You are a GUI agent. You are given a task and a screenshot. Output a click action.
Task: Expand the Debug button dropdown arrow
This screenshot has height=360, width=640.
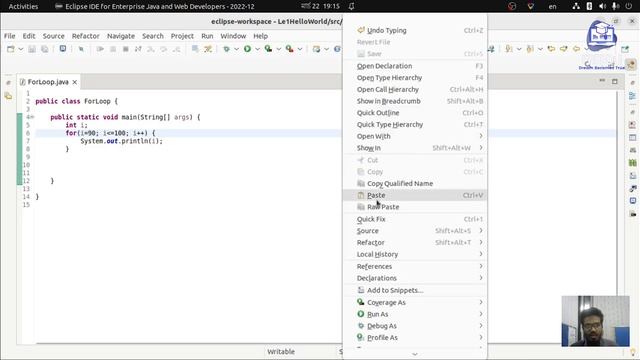[236, 49]
